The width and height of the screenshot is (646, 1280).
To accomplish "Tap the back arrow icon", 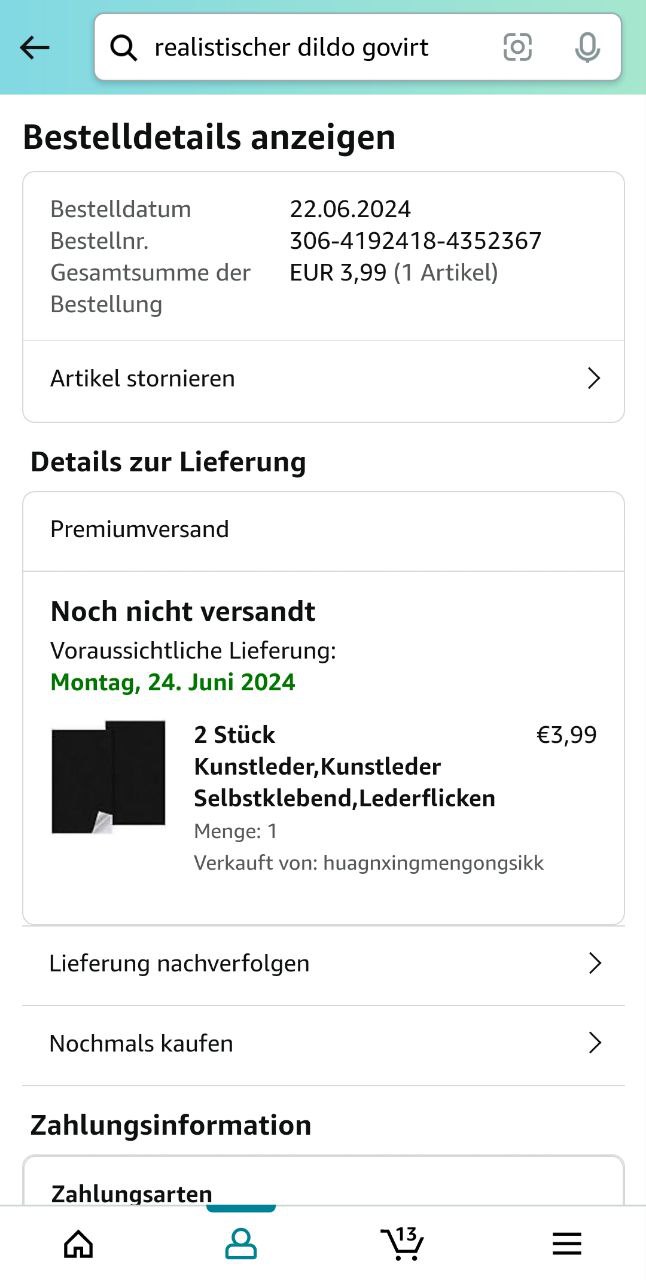I will 35,47.
